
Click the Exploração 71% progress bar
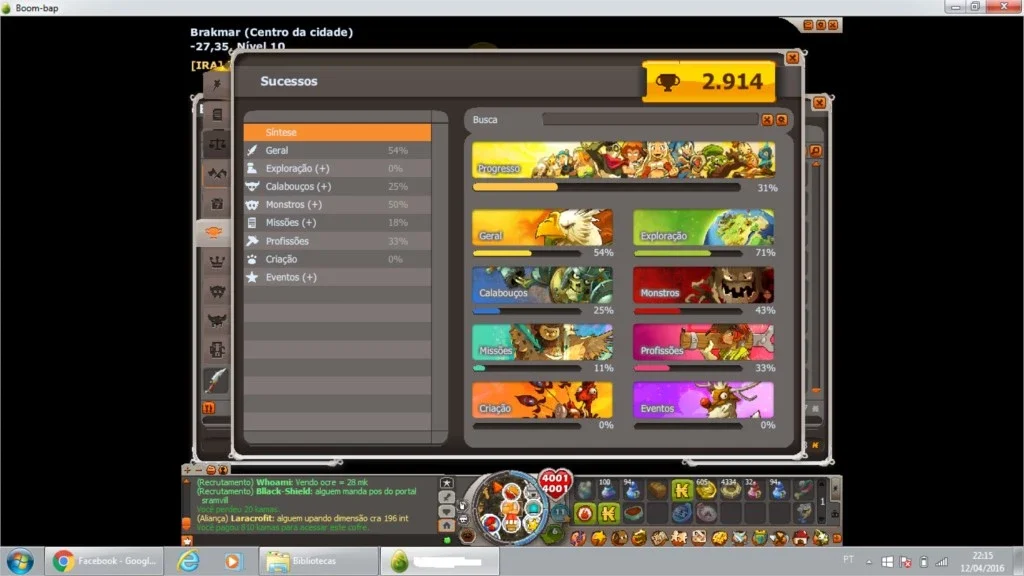[688, 253]
